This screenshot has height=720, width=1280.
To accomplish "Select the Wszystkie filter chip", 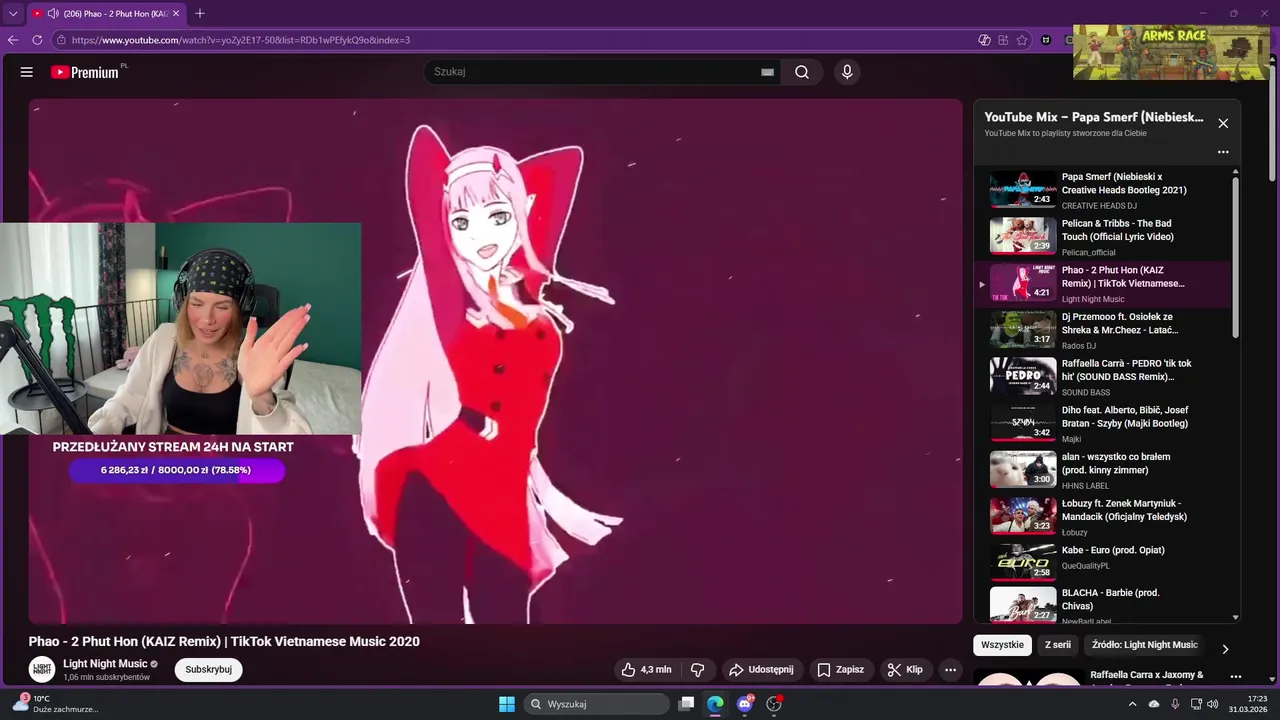I will (1002, 645).
